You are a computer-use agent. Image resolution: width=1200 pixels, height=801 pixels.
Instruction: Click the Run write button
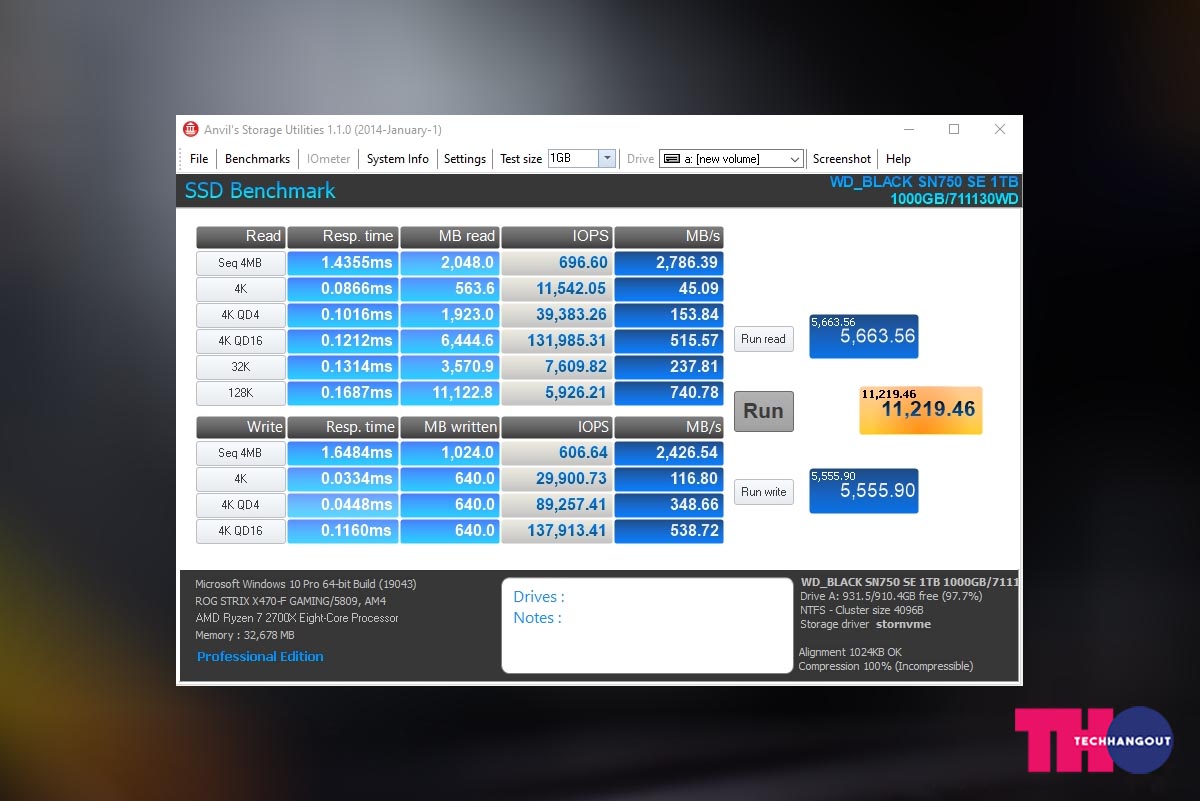coord(764,492)
